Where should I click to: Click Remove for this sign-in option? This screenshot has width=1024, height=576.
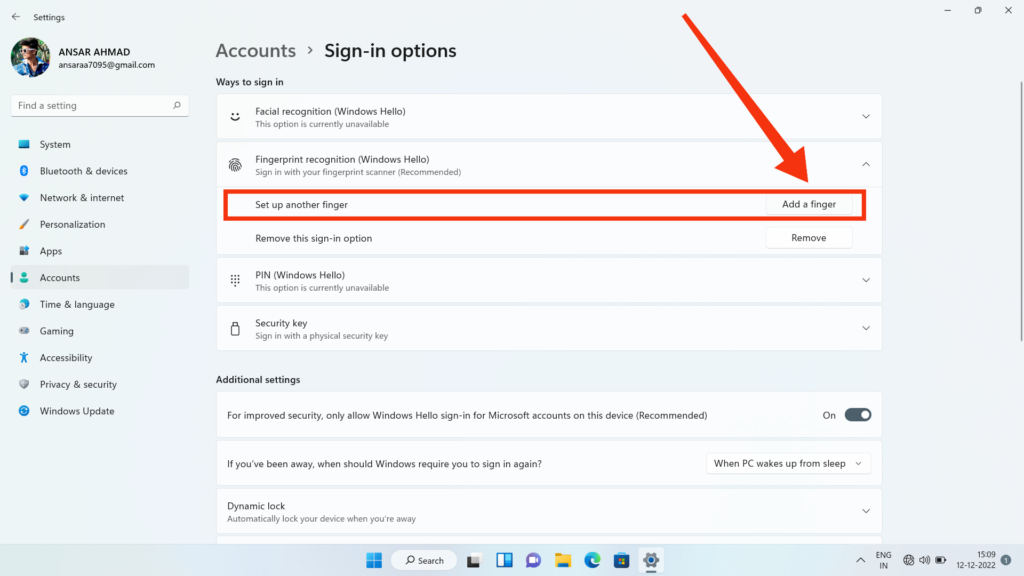[808, 238]
